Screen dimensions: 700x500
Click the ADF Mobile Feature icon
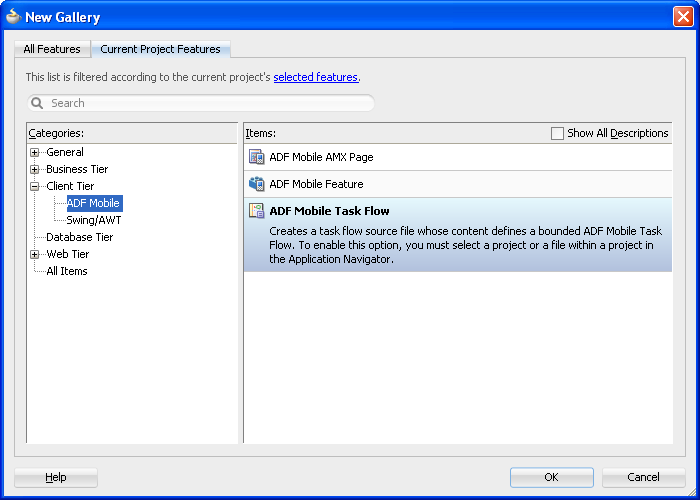(x=256, y=184)
